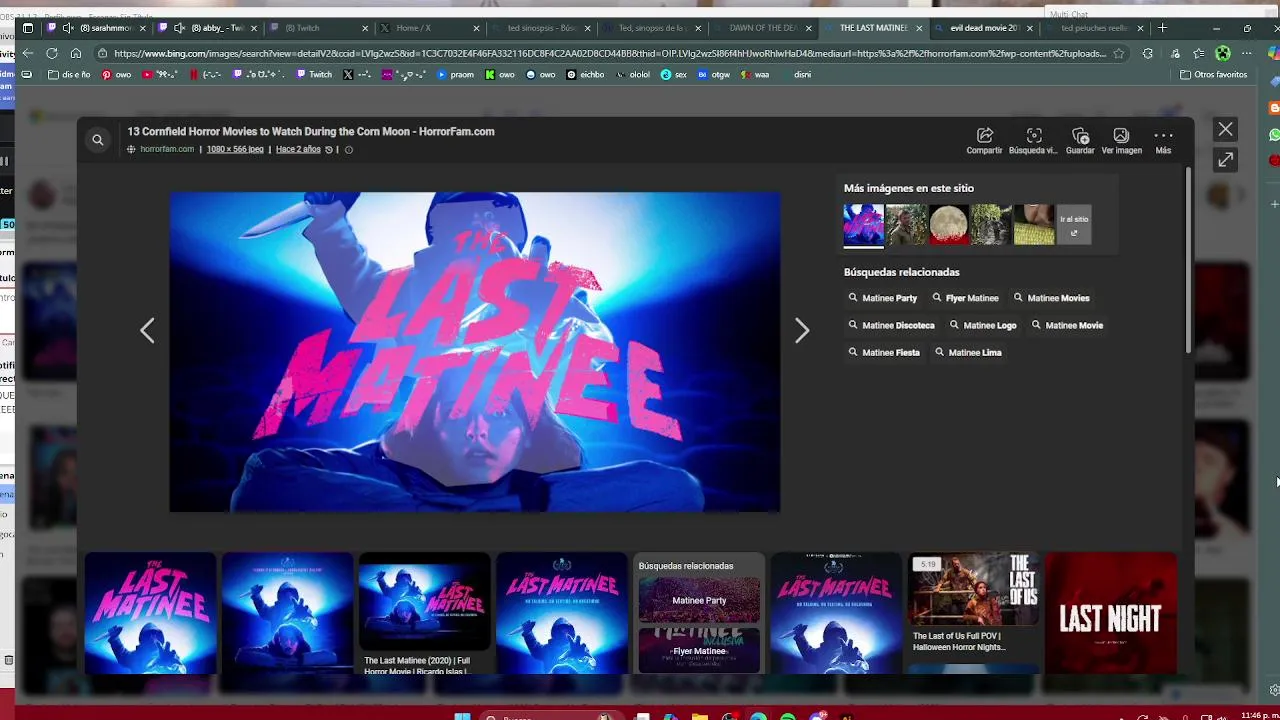
Task: Click the search magnifier icon in image viewer
Action: [x=97, y=140]
